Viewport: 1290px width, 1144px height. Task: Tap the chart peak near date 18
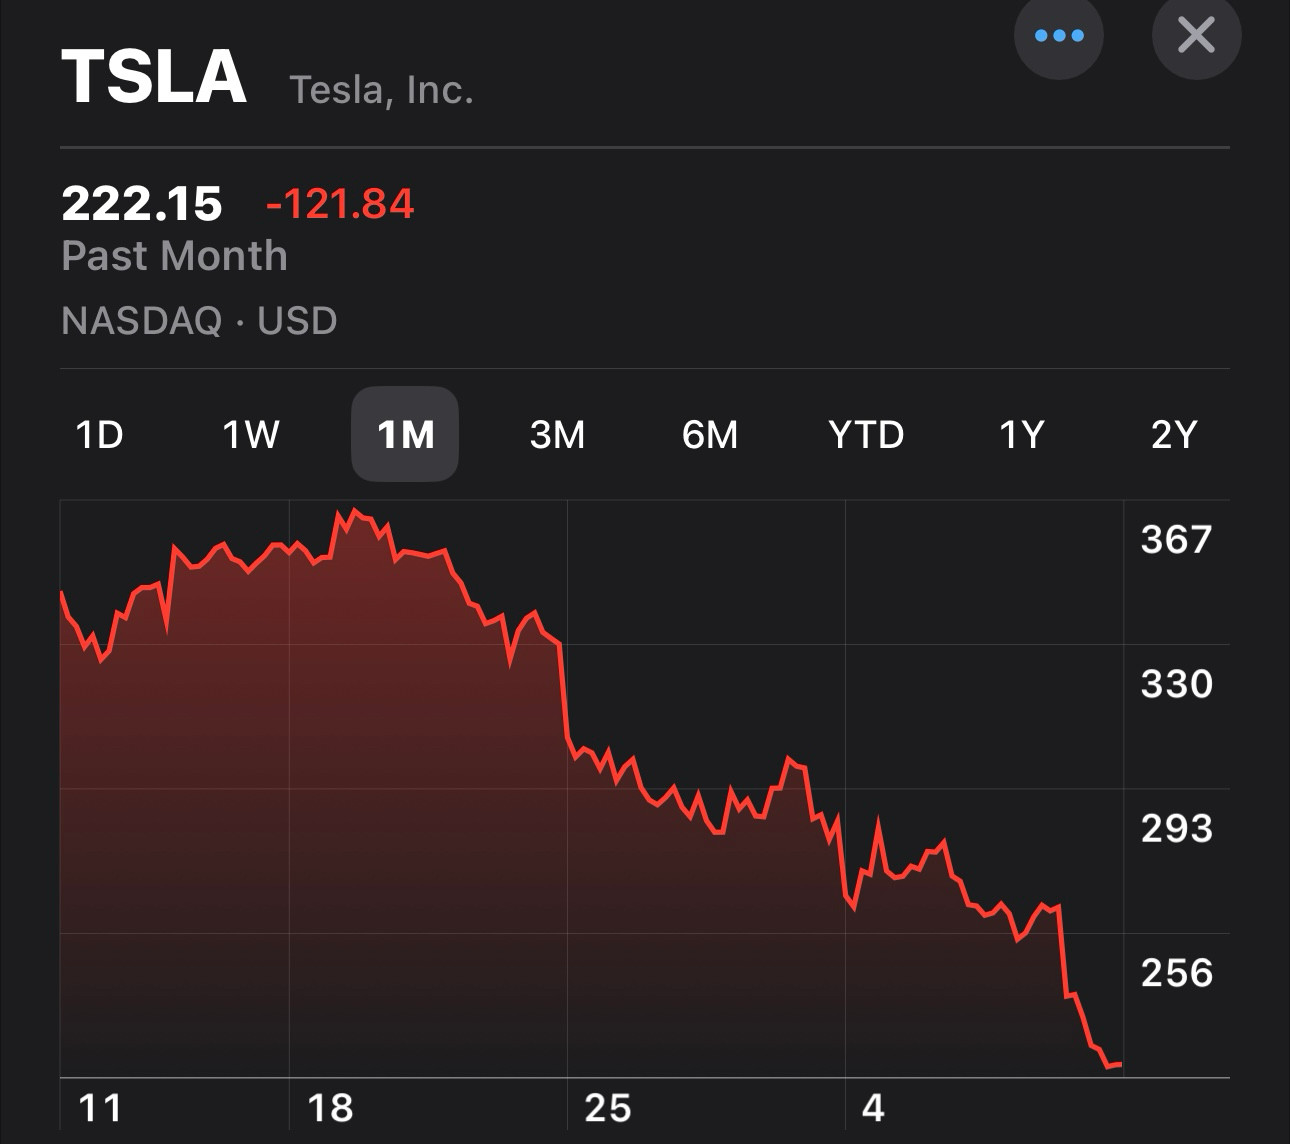point(356,511)
